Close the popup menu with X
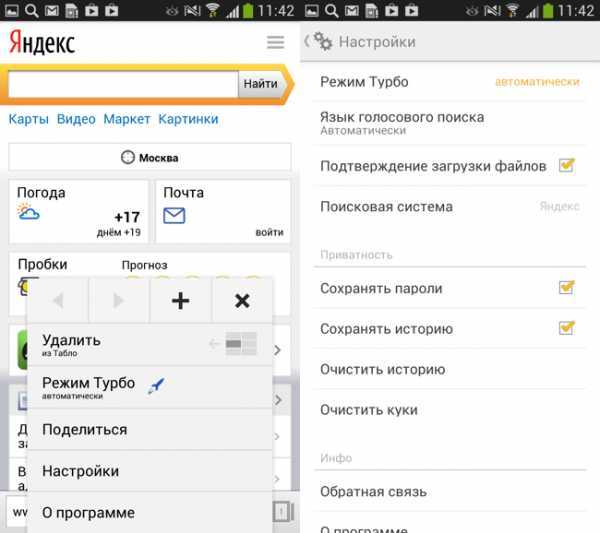Image resolution: width=600 pixels, height=533 pixels. click(242, 300)
